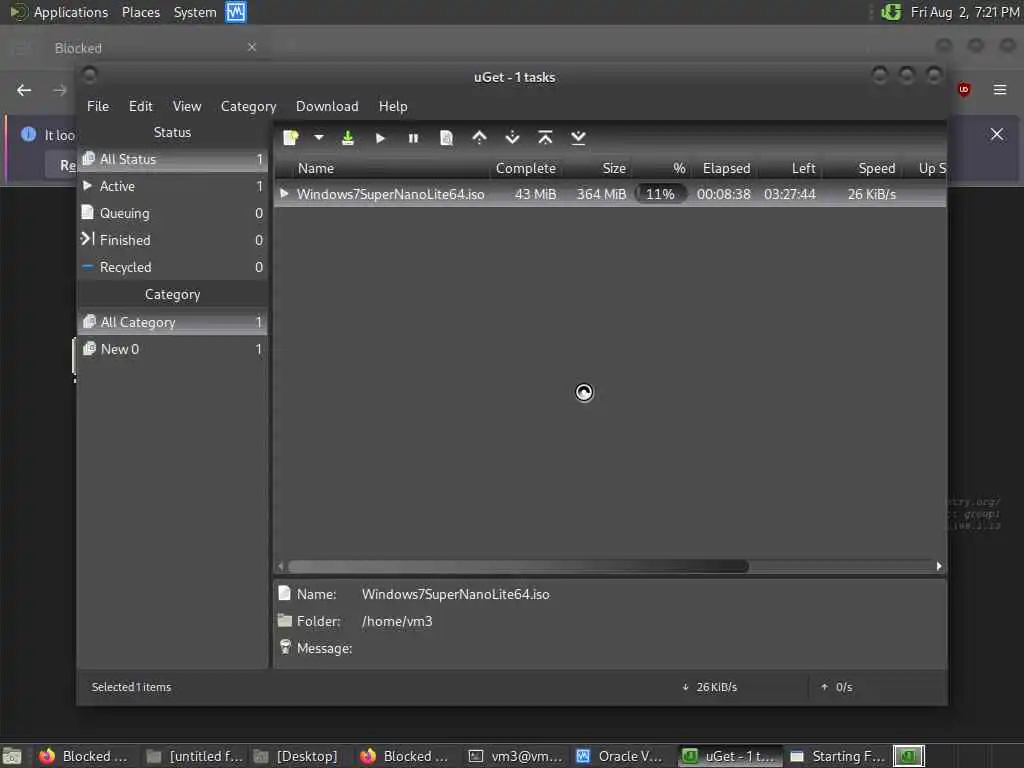Filter by Recycled downloads

(x=172, y=267)
